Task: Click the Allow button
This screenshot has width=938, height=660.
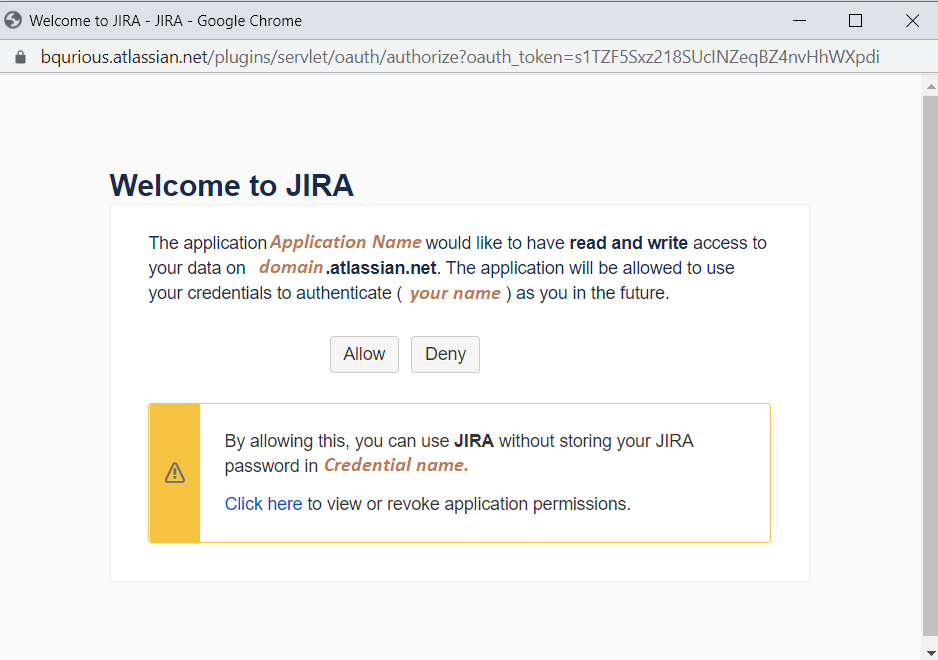Action: (x=364, y=354)
